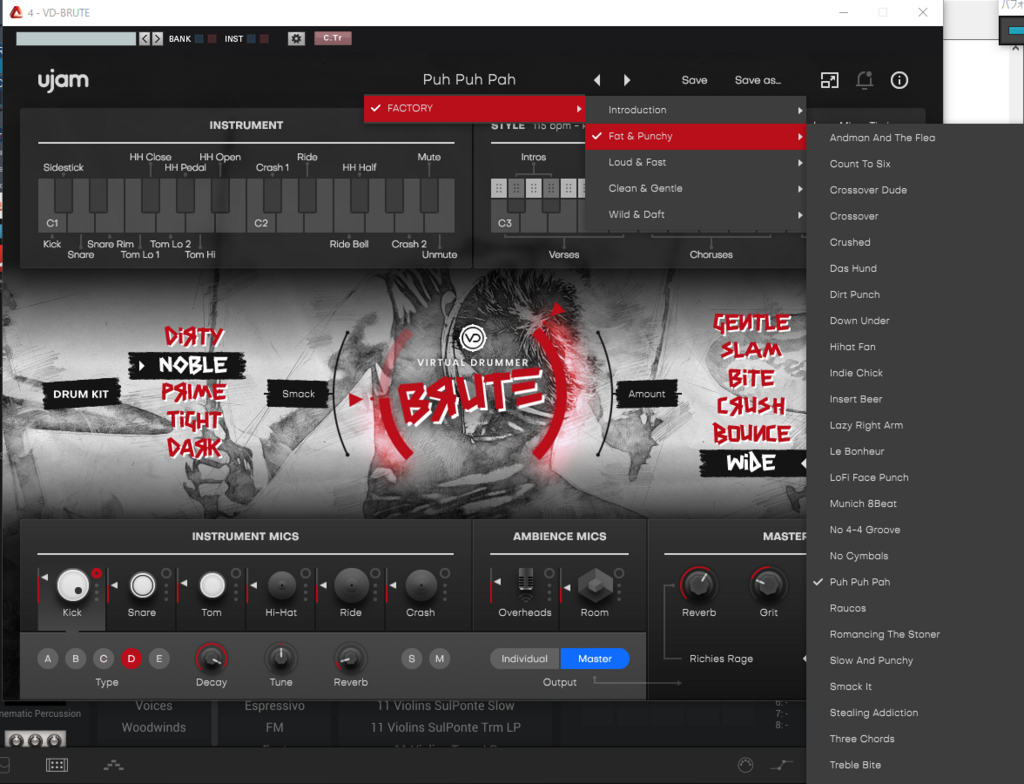Expand the FACTORY preset submenu

click(475, 108)
